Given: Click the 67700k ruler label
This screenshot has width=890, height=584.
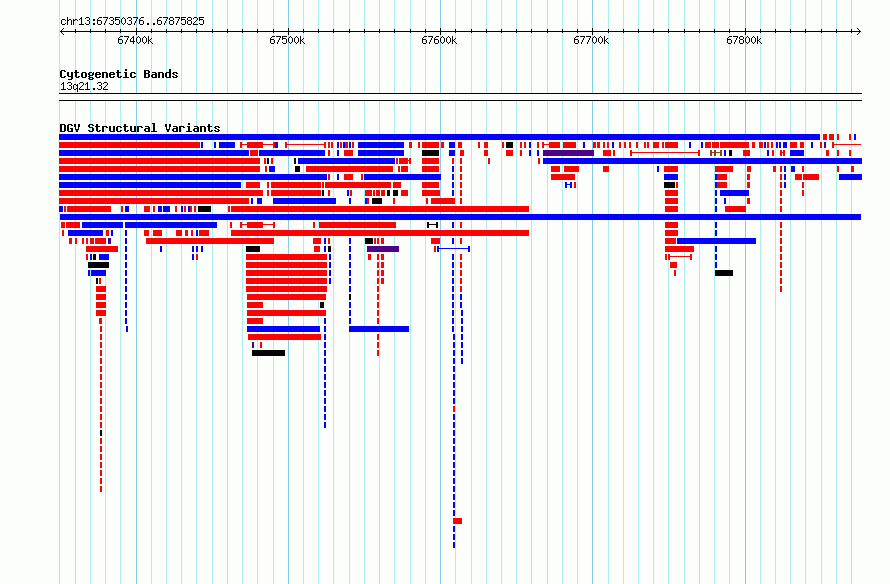Looking at the screenshot, I should pyautogui.click(x=591, y=41).
